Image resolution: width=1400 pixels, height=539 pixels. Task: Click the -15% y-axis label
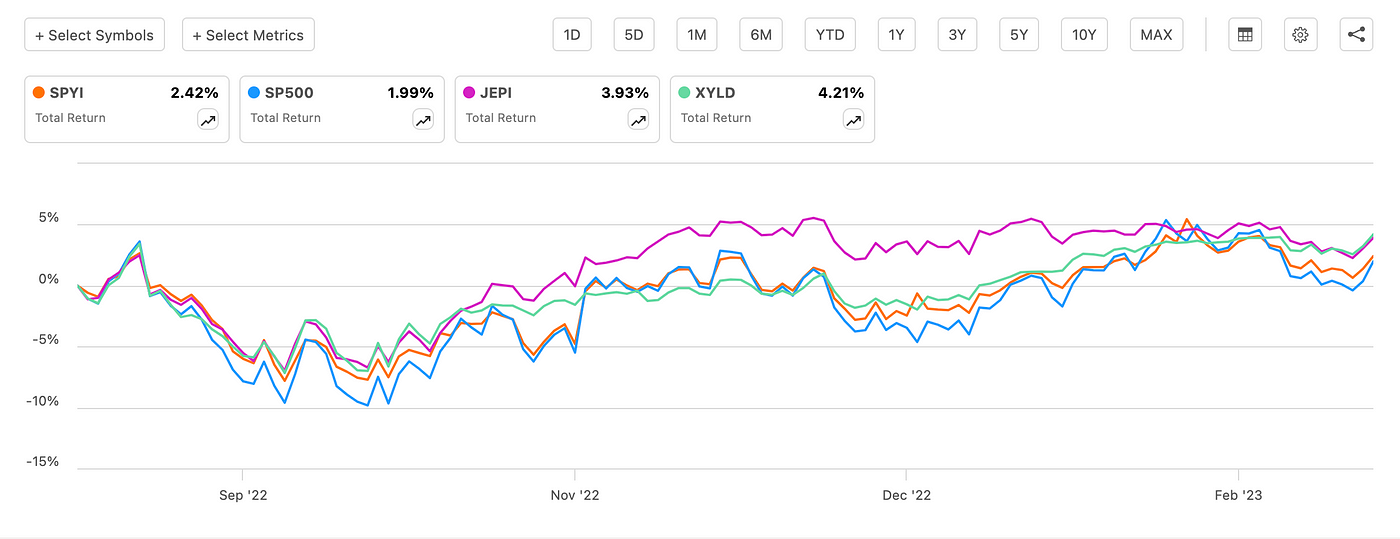tap(42, 462)
